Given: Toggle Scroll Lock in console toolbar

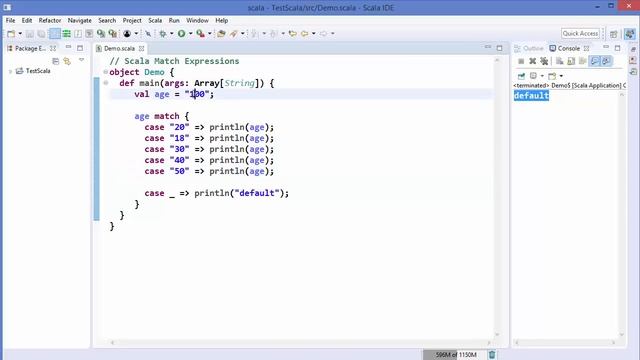Looking at the screenshot, I should coord(571,61).
